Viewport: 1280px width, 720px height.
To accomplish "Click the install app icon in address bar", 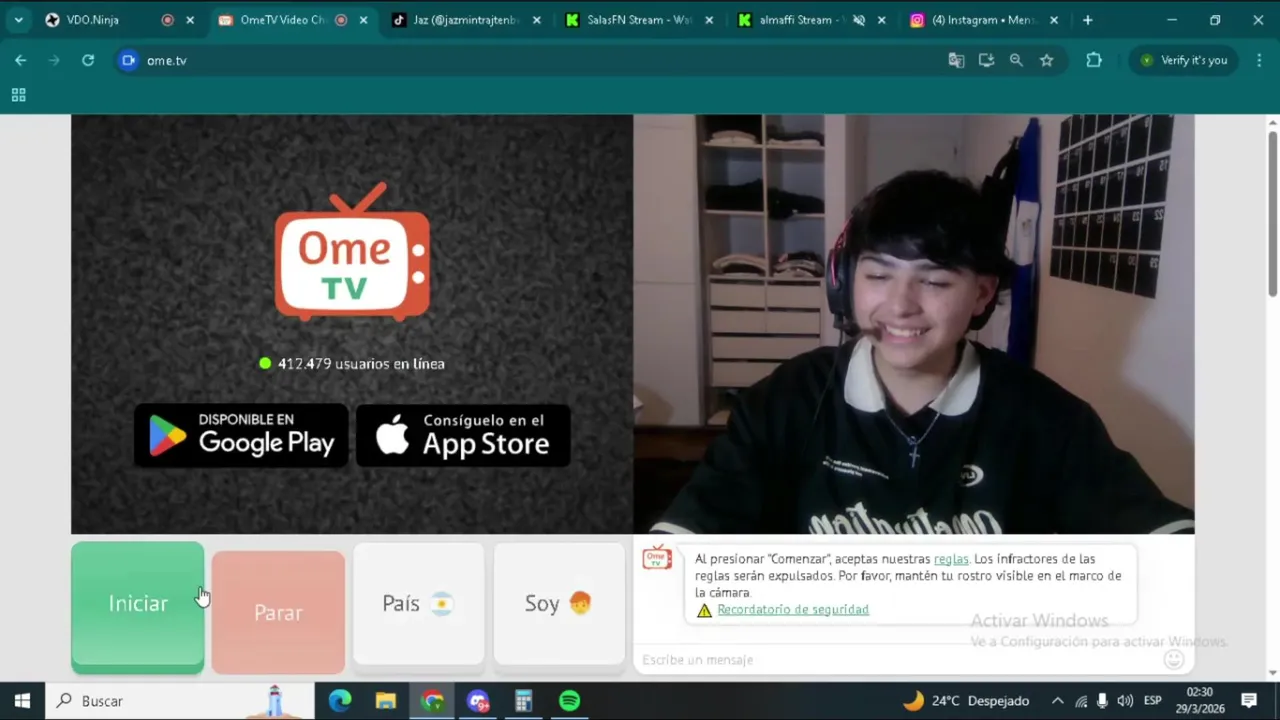I will 986,60.
